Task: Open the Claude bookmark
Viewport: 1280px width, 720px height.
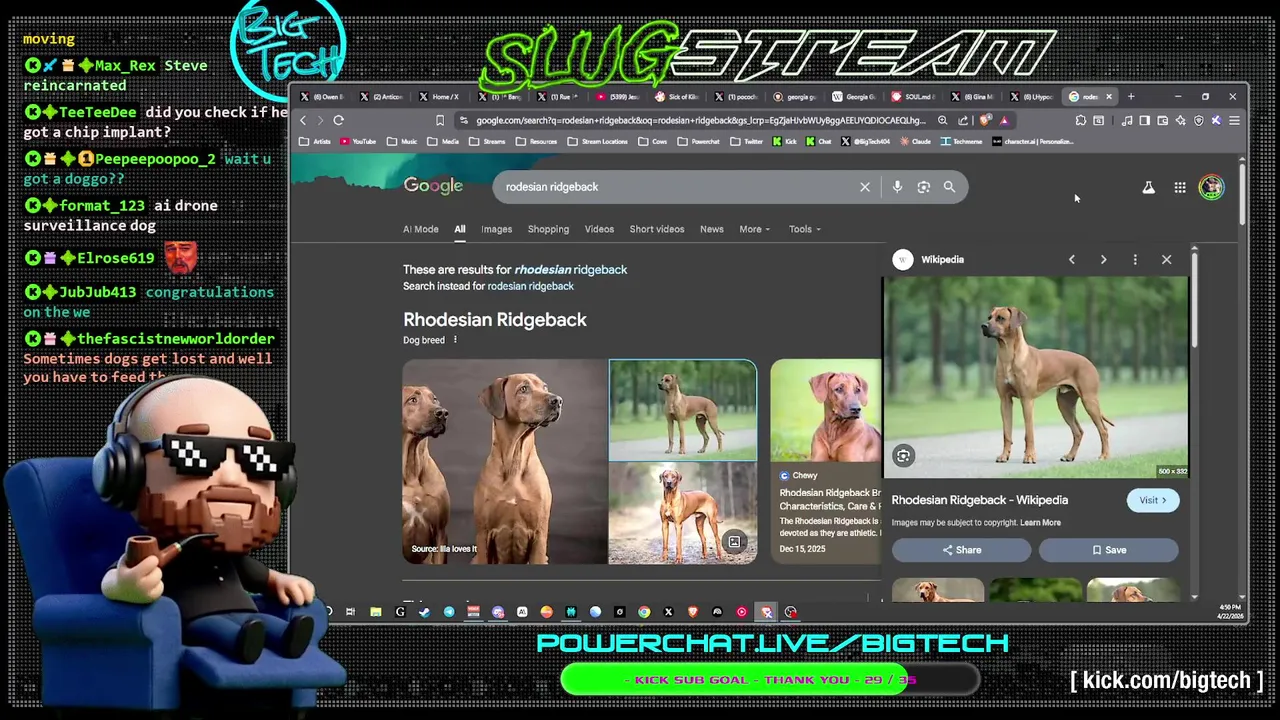Action: 915,142
